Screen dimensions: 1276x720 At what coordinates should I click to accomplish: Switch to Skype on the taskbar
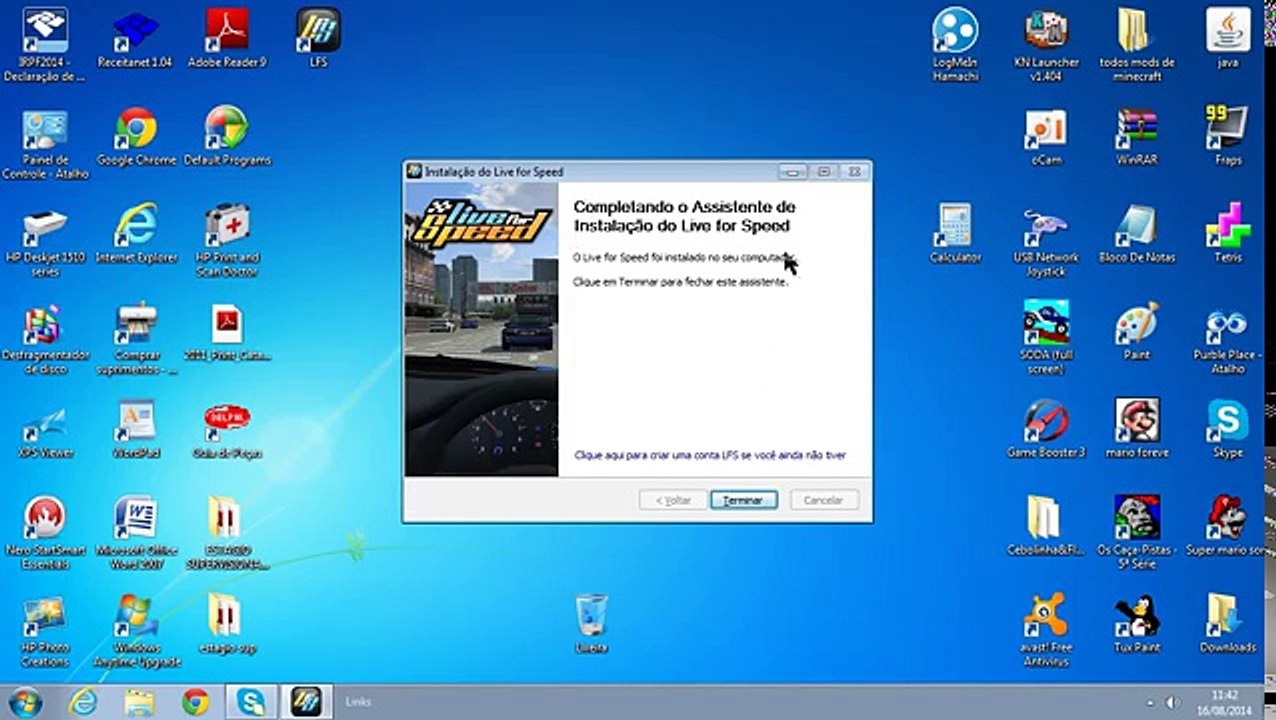tap(248, 702)
